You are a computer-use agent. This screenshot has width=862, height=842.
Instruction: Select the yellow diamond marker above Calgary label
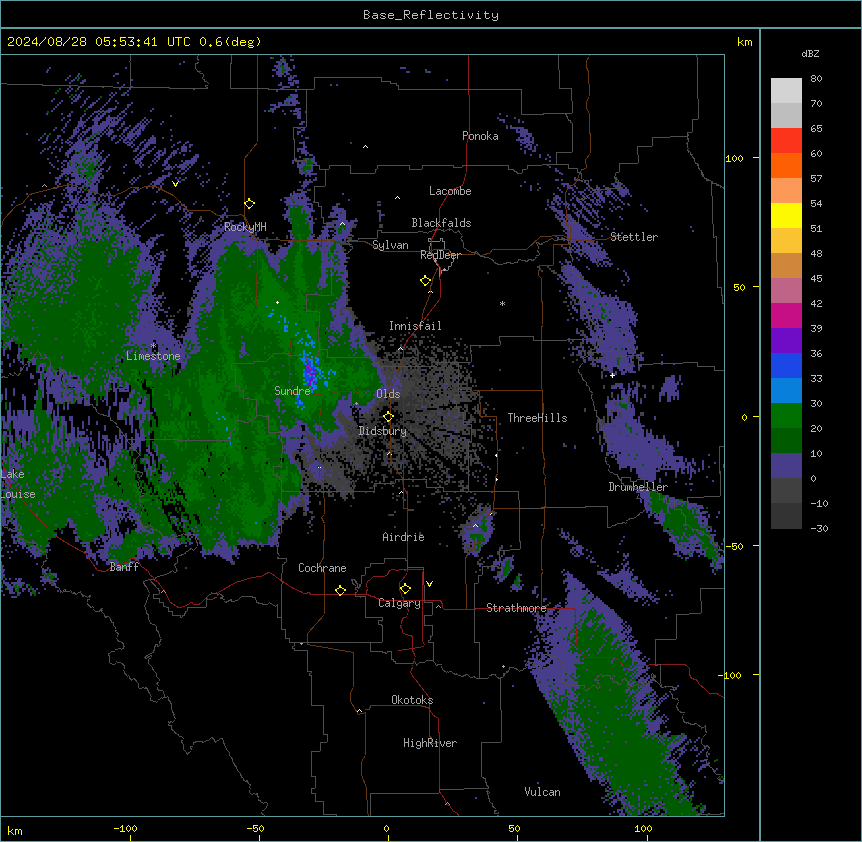[x=405, y=589]
